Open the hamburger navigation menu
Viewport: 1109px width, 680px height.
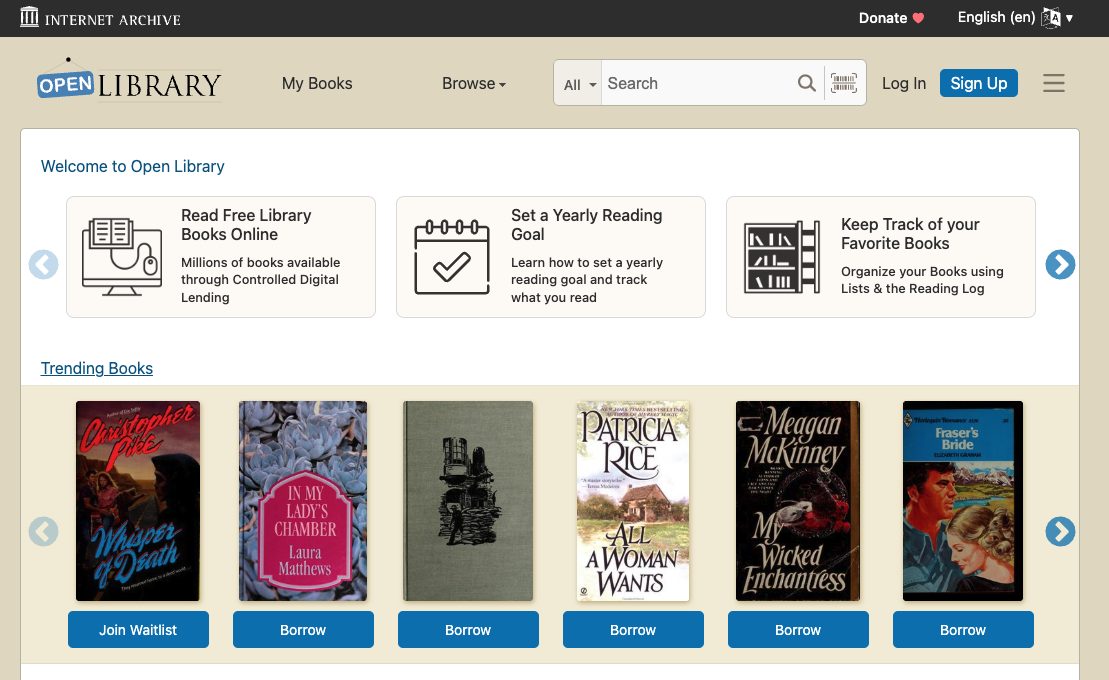pyautogui.click(x=1053, y=83)
